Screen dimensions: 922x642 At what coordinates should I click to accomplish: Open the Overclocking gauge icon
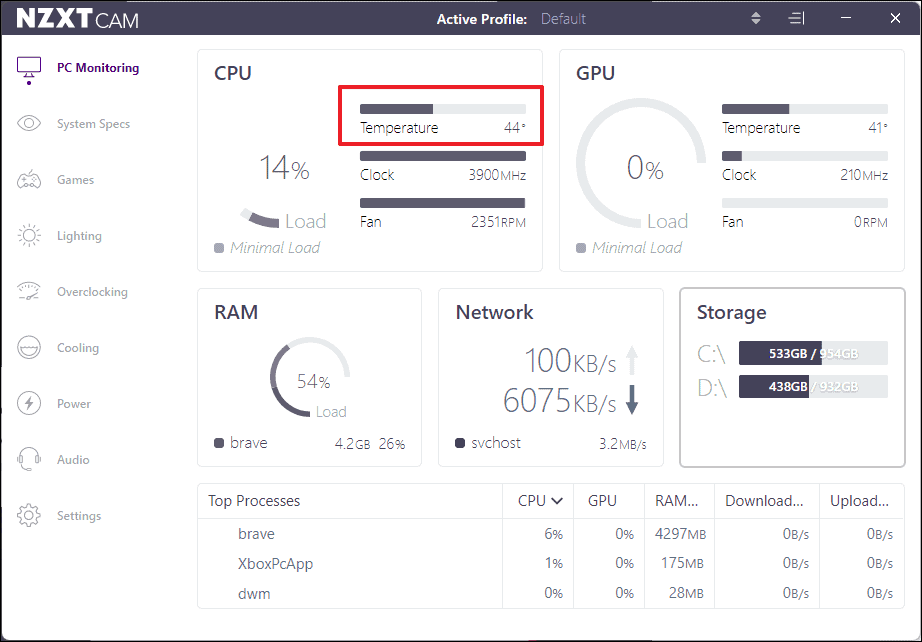[x=29, y=292]
